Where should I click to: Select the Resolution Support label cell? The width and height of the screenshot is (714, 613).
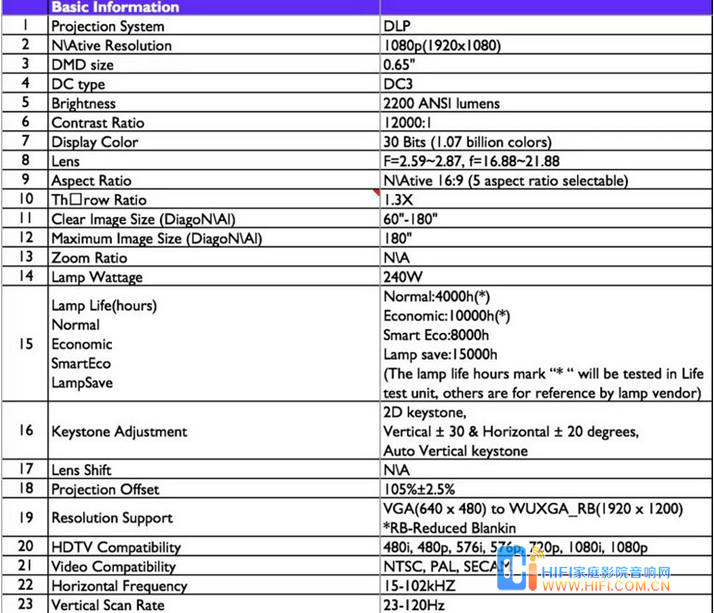click(x=112, y=518)
